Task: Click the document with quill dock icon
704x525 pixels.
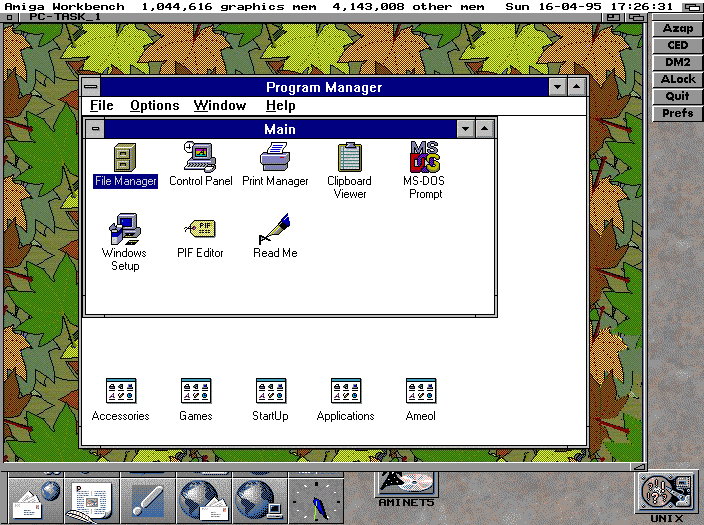Action: (92, 500)
